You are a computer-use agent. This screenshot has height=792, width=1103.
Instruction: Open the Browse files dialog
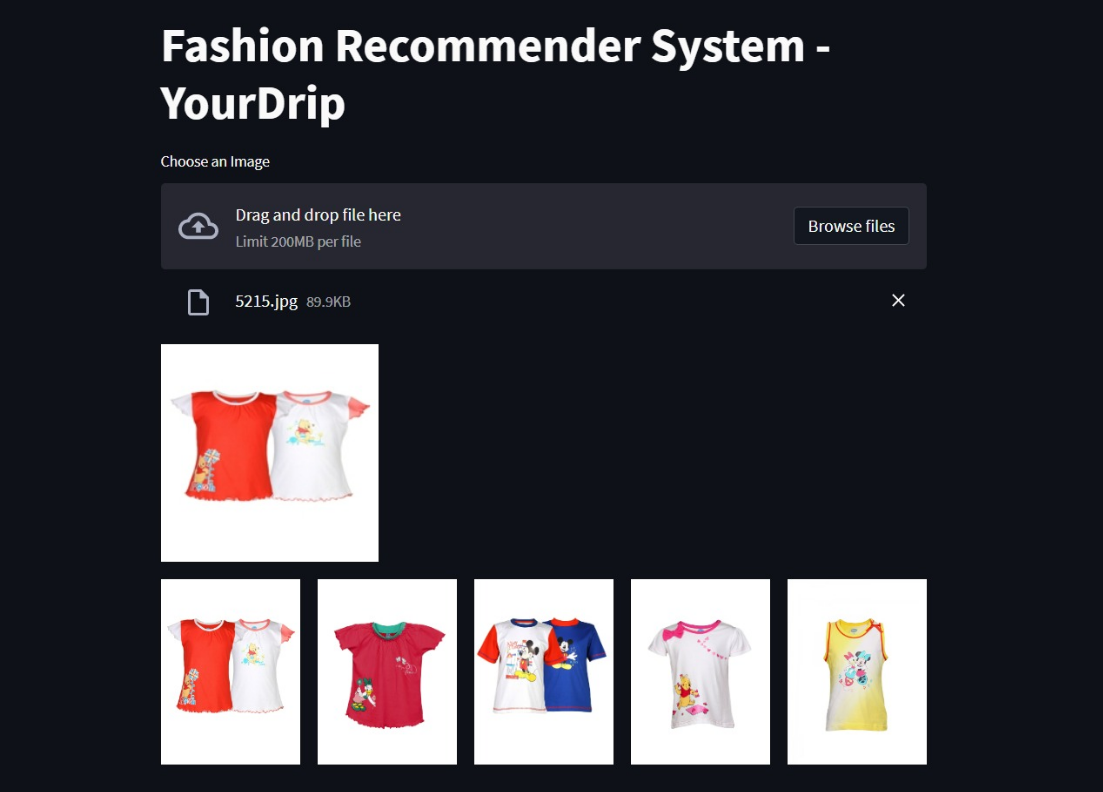click(x=851, y=226)
